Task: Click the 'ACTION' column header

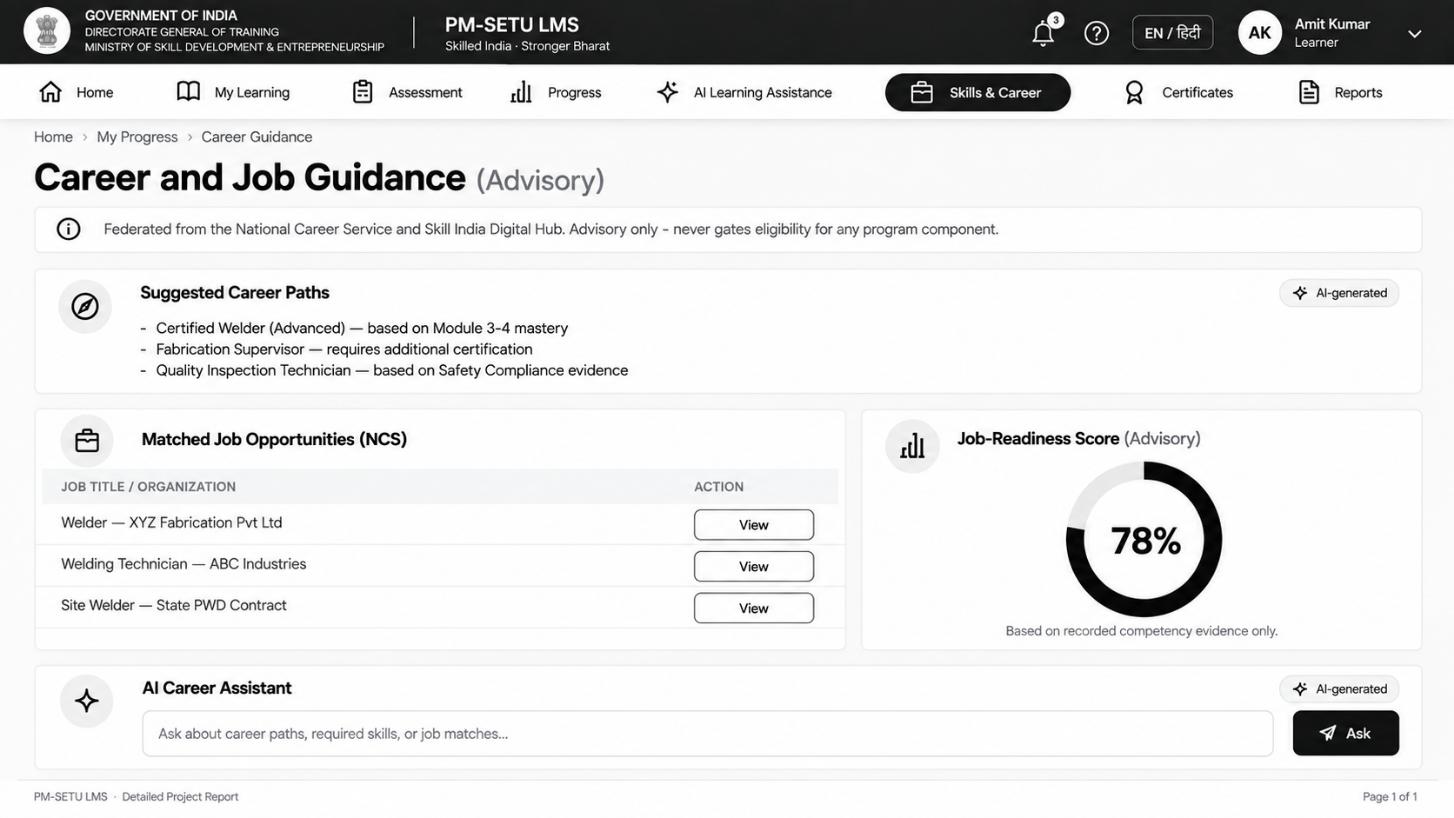Action: click(x=719, y=487)
